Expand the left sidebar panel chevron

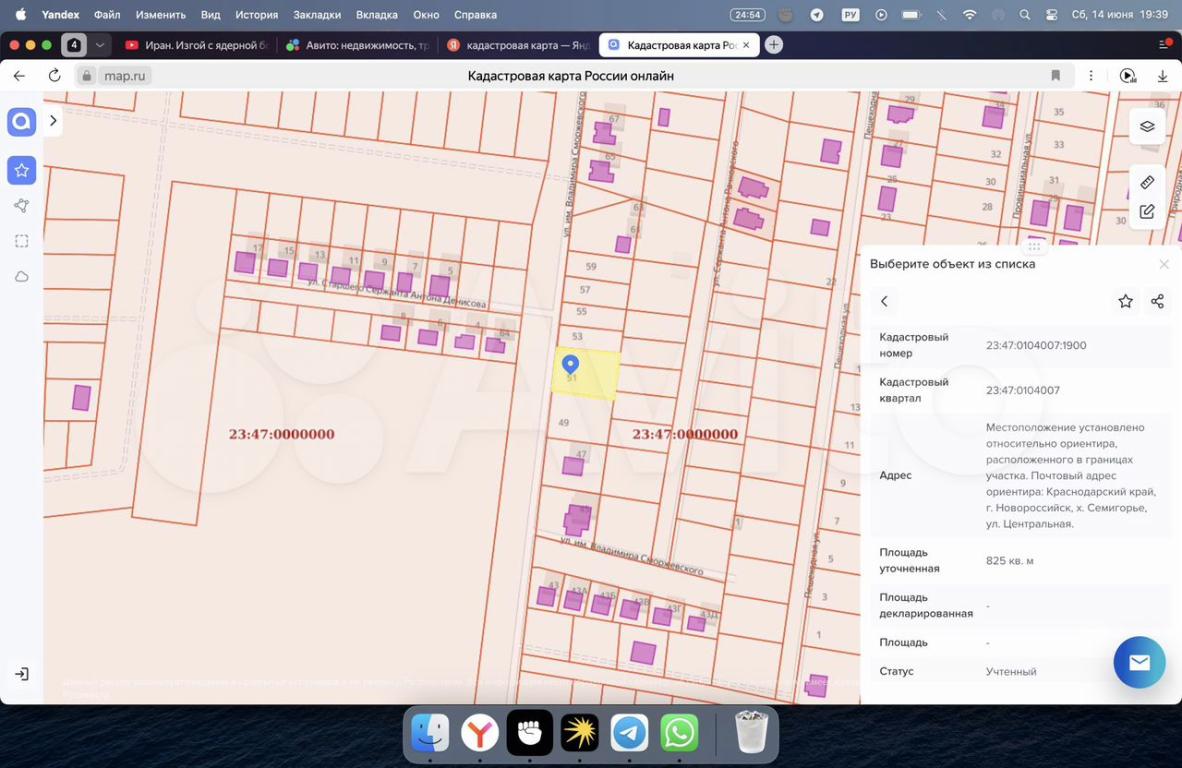pos(53,121)
